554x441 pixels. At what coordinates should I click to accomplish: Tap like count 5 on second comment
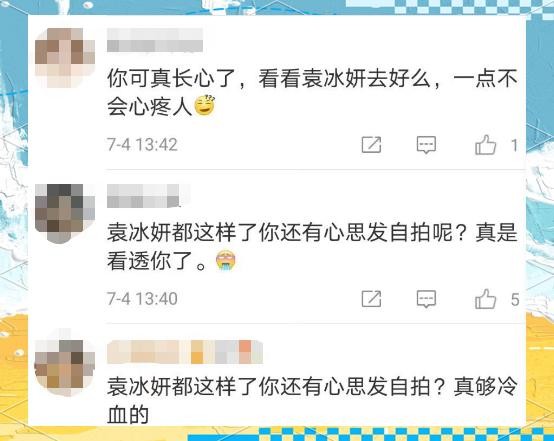pos(515,300)
